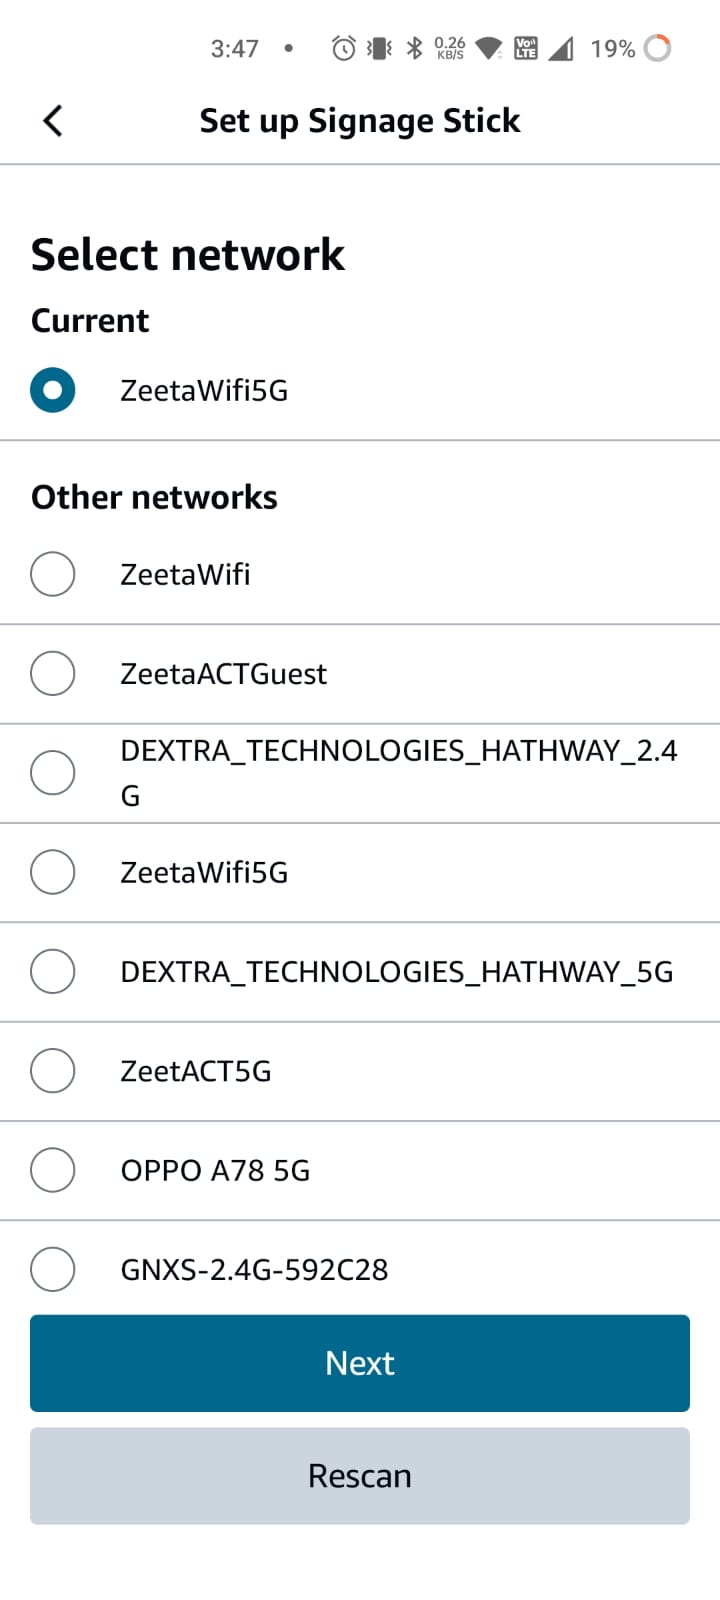Pick DEXTRA_TECHNOLOGIES_HATHWAY_2.4G radio button
Screen dimensions: 720x1600
click(53, 772)
